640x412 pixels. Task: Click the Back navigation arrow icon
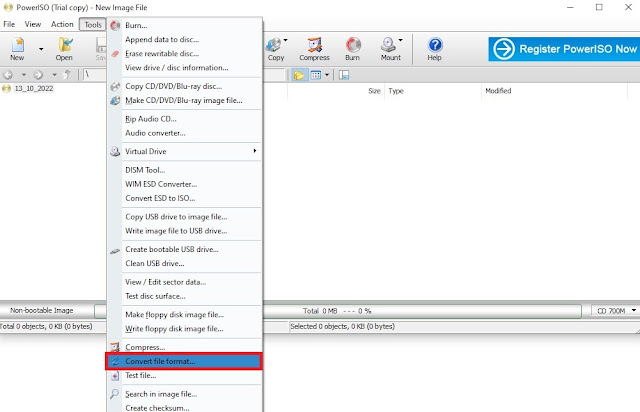click(x=8, y=75)
